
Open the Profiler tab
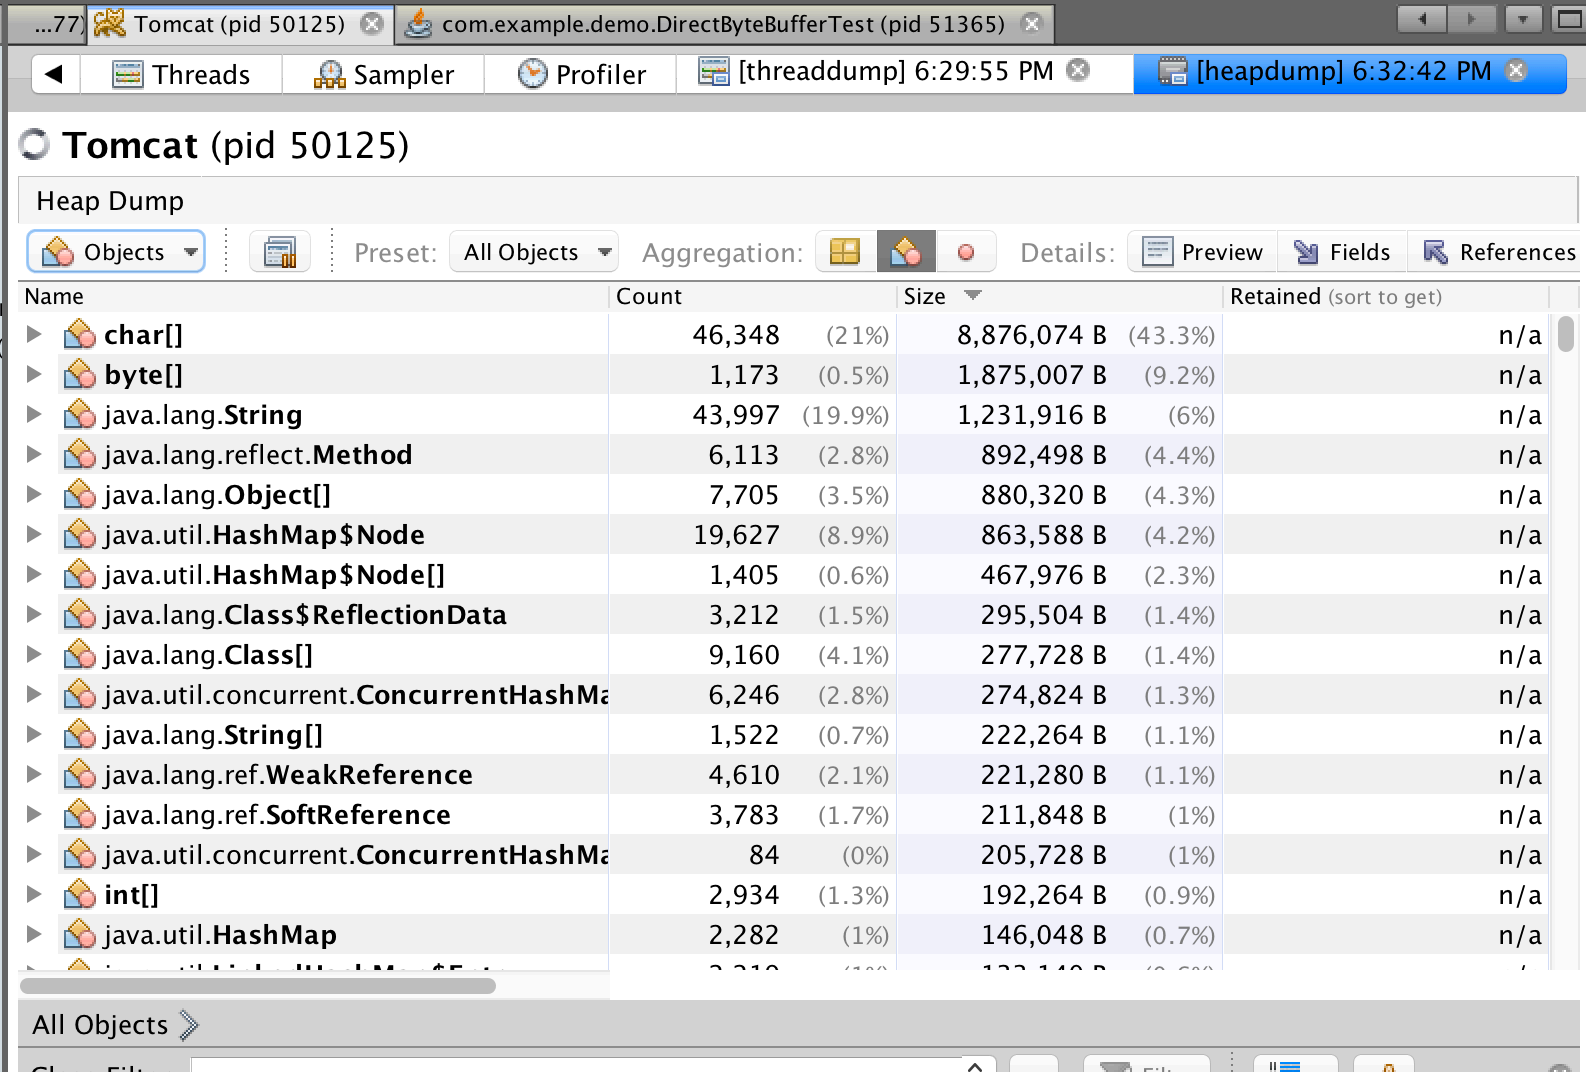tap(581, 74)
